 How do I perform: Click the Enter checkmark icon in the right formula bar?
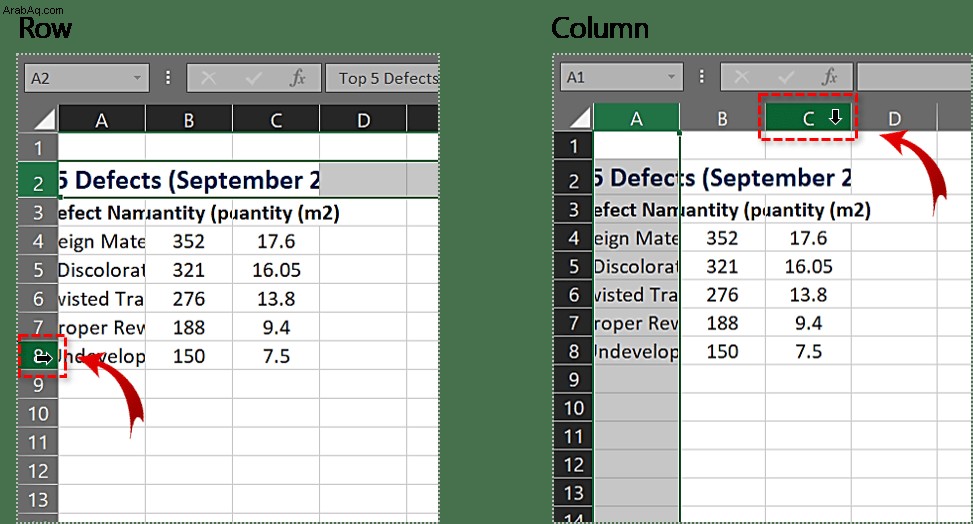786,77
